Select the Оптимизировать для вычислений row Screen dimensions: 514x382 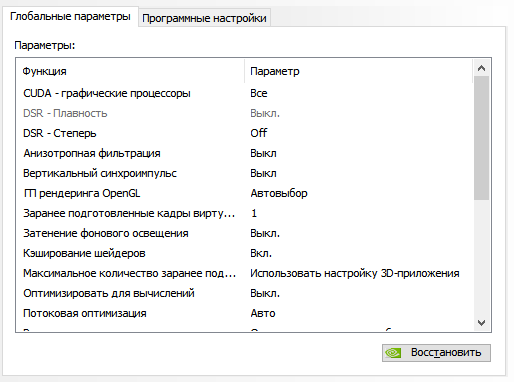click(244, 293)
